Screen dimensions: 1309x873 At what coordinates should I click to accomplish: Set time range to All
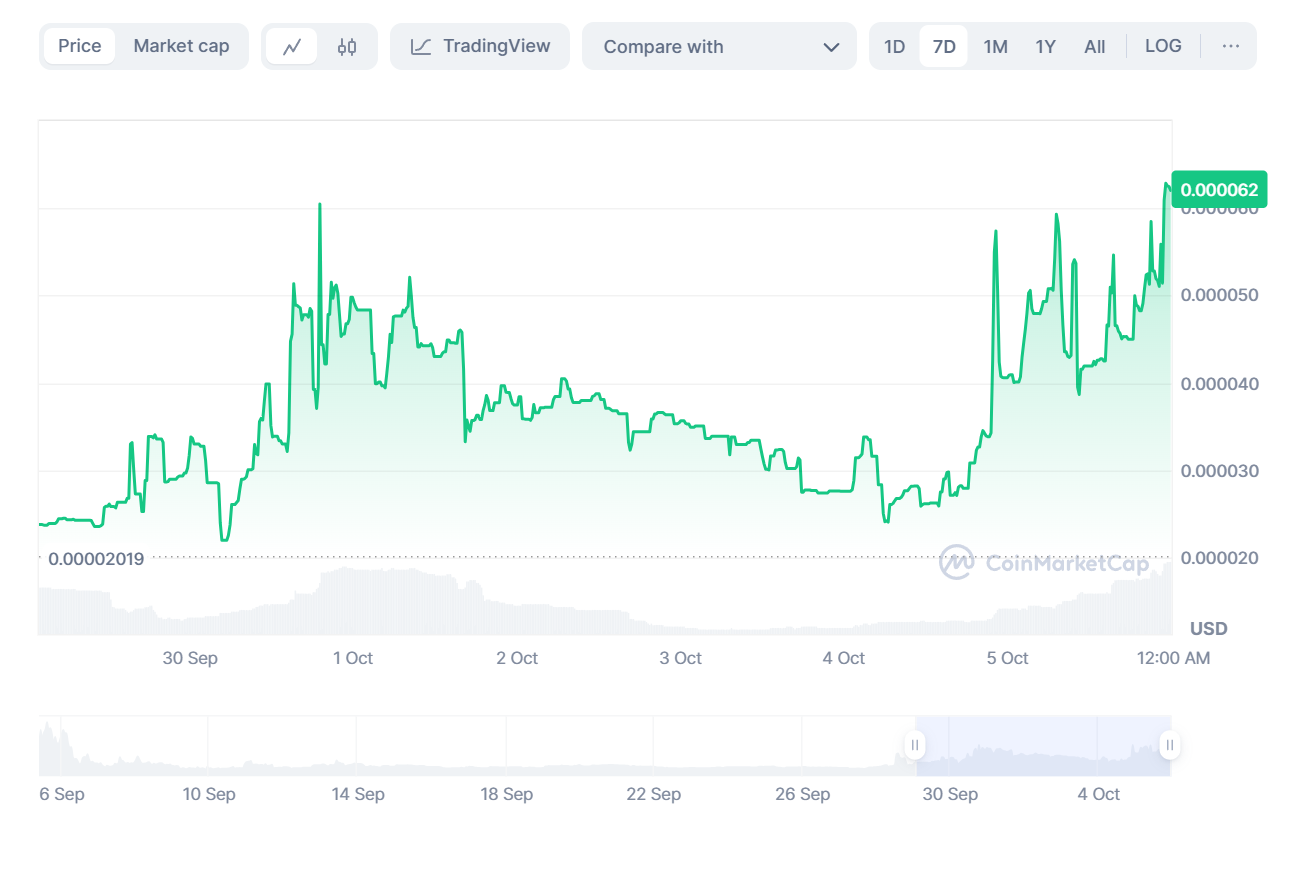[x=1095, y=47]
